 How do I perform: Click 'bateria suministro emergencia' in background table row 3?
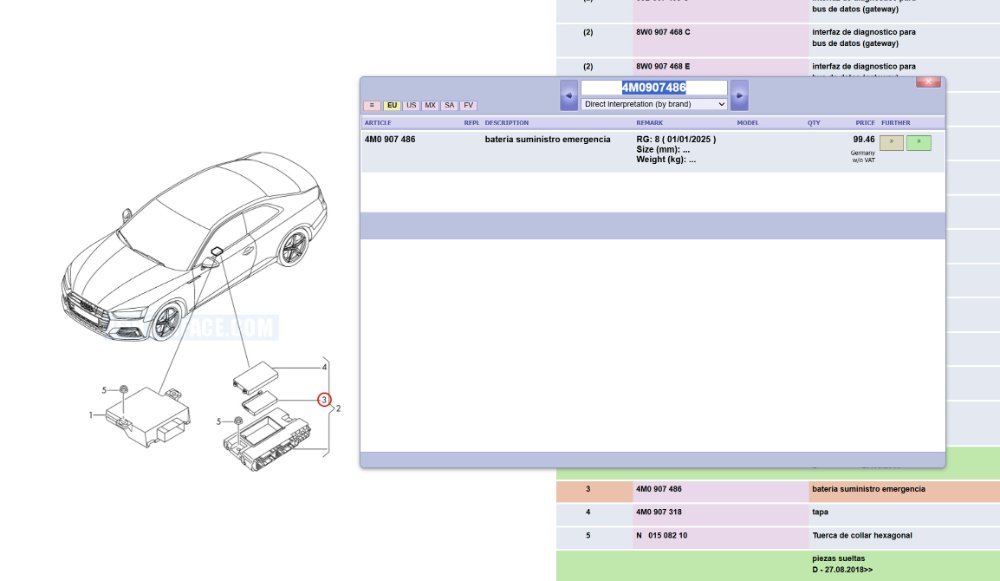869,489
